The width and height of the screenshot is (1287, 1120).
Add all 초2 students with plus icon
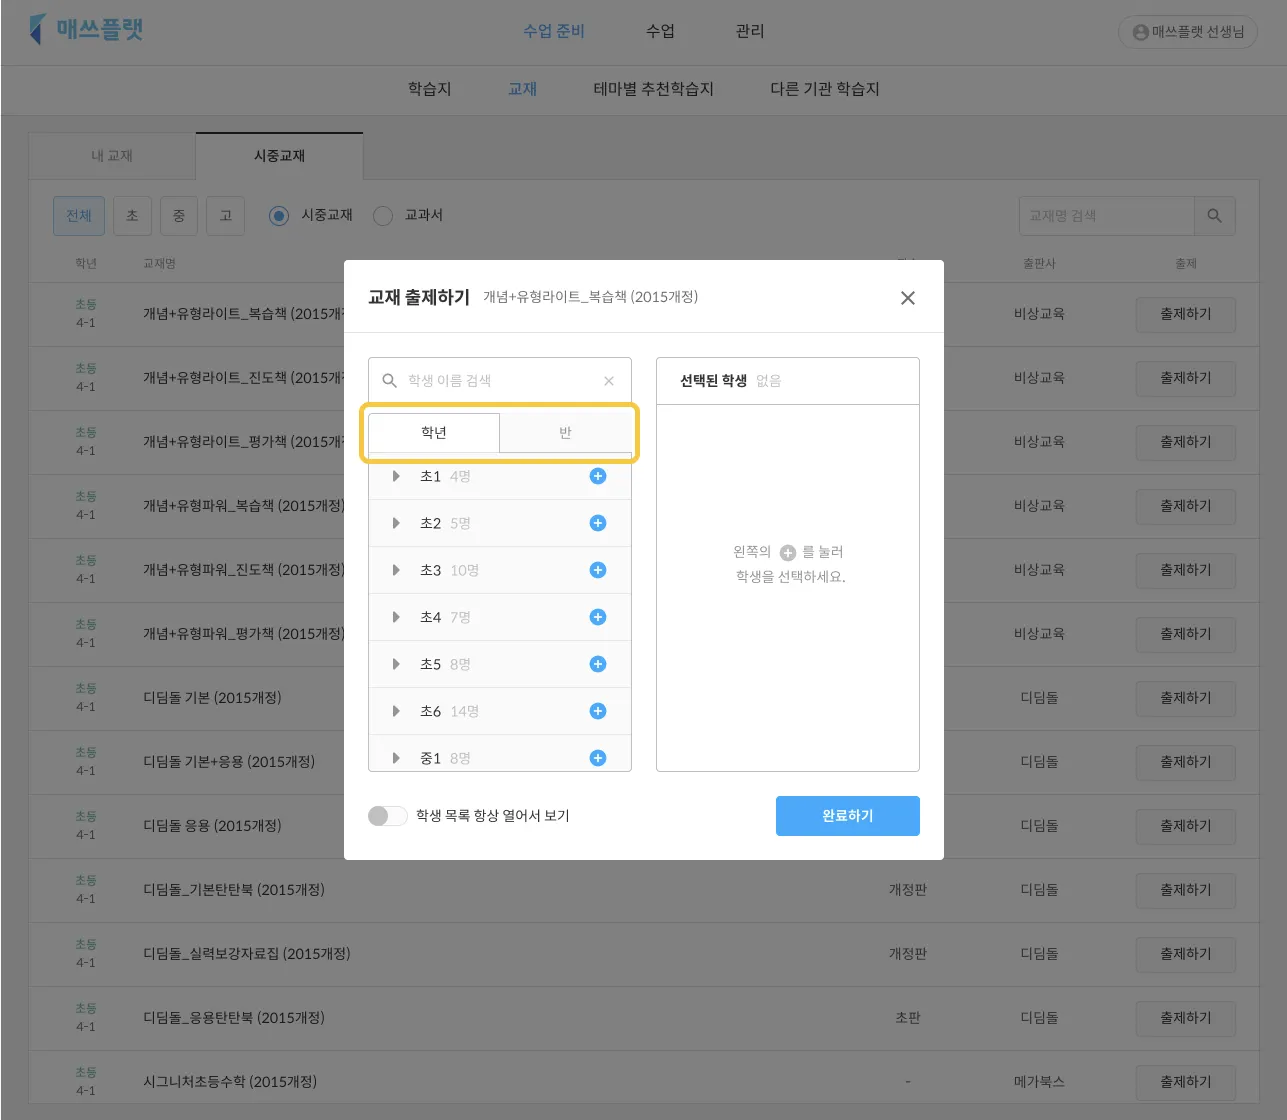[x=598, y=523]
